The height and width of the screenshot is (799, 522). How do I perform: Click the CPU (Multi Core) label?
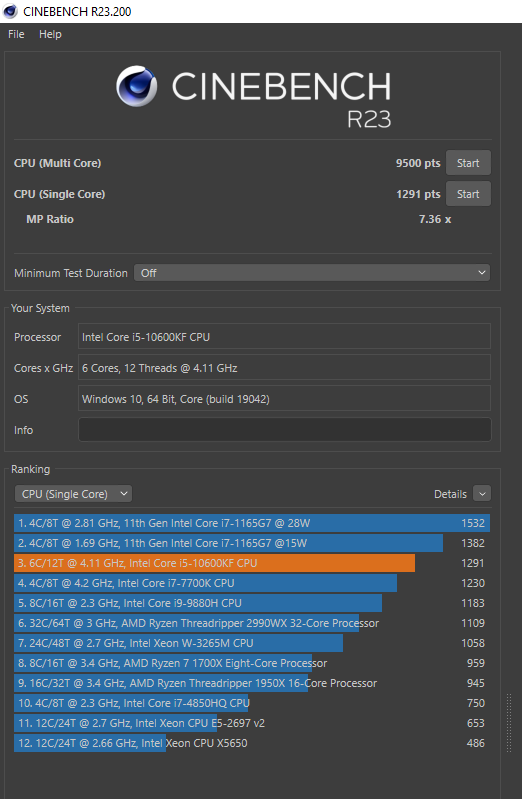(58, 163)
